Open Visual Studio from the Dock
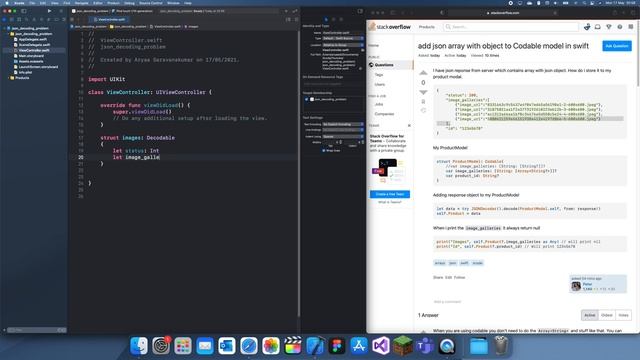The height and width of the screenshot is (360, 640). (x=381, y=346)
